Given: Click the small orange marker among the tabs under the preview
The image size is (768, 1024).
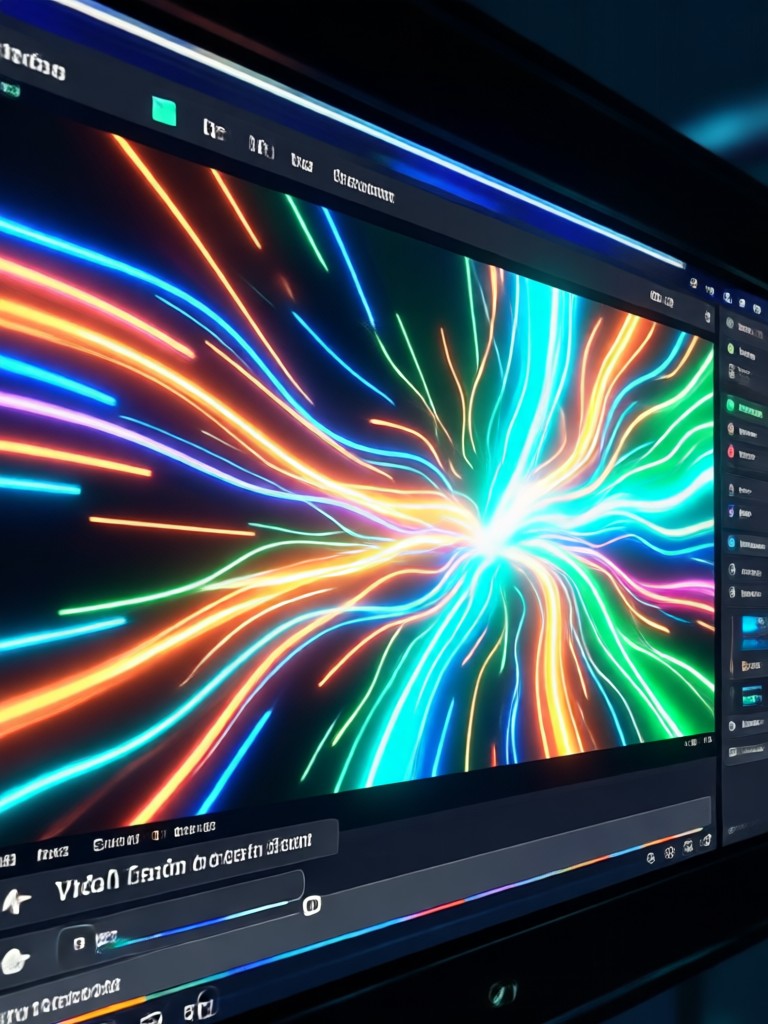Looking at the screenshot, I should pyautogui.click(x=155, y=835).
